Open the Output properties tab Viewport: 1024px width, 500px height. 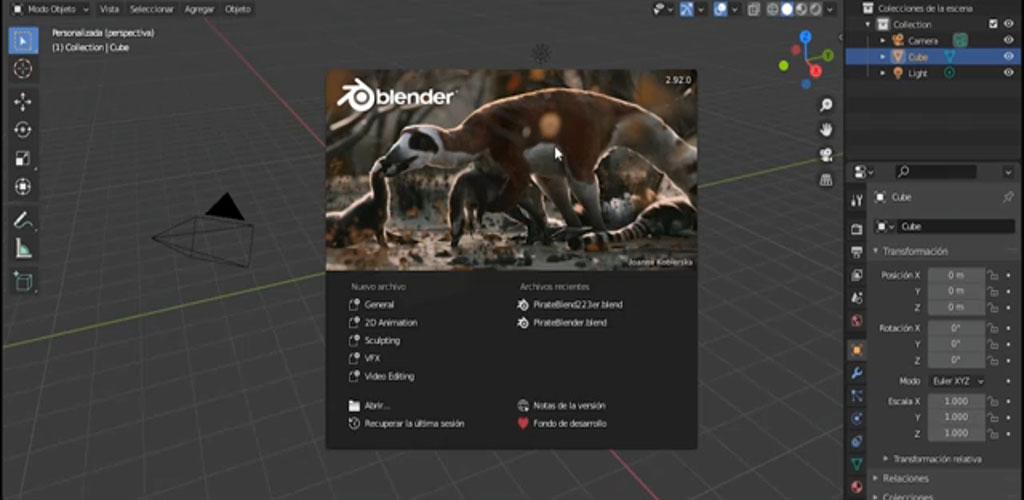[857, 252]
